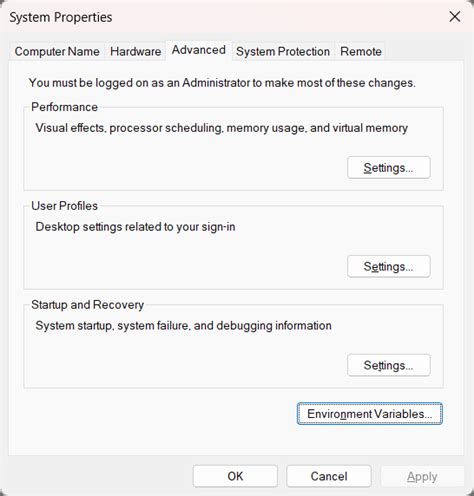Confirm the dialog with OK
The image size is (474, 496).
coord(235,476)
